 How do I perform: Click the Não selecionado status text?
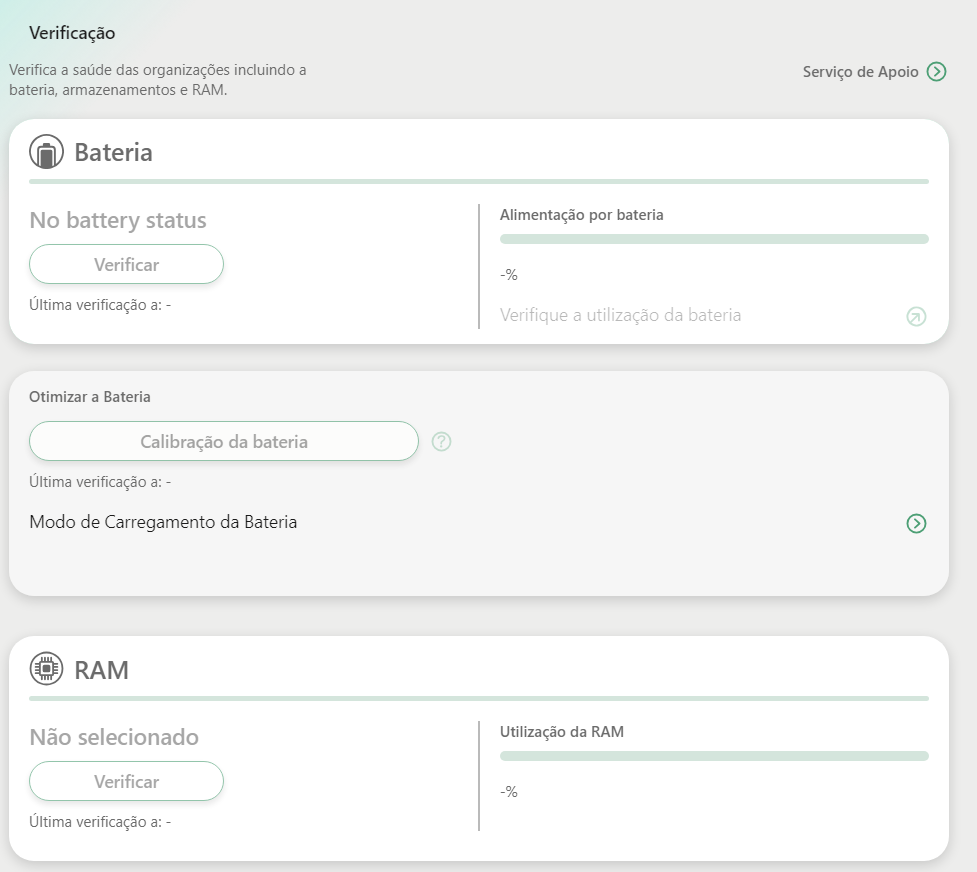click(114, 737)
